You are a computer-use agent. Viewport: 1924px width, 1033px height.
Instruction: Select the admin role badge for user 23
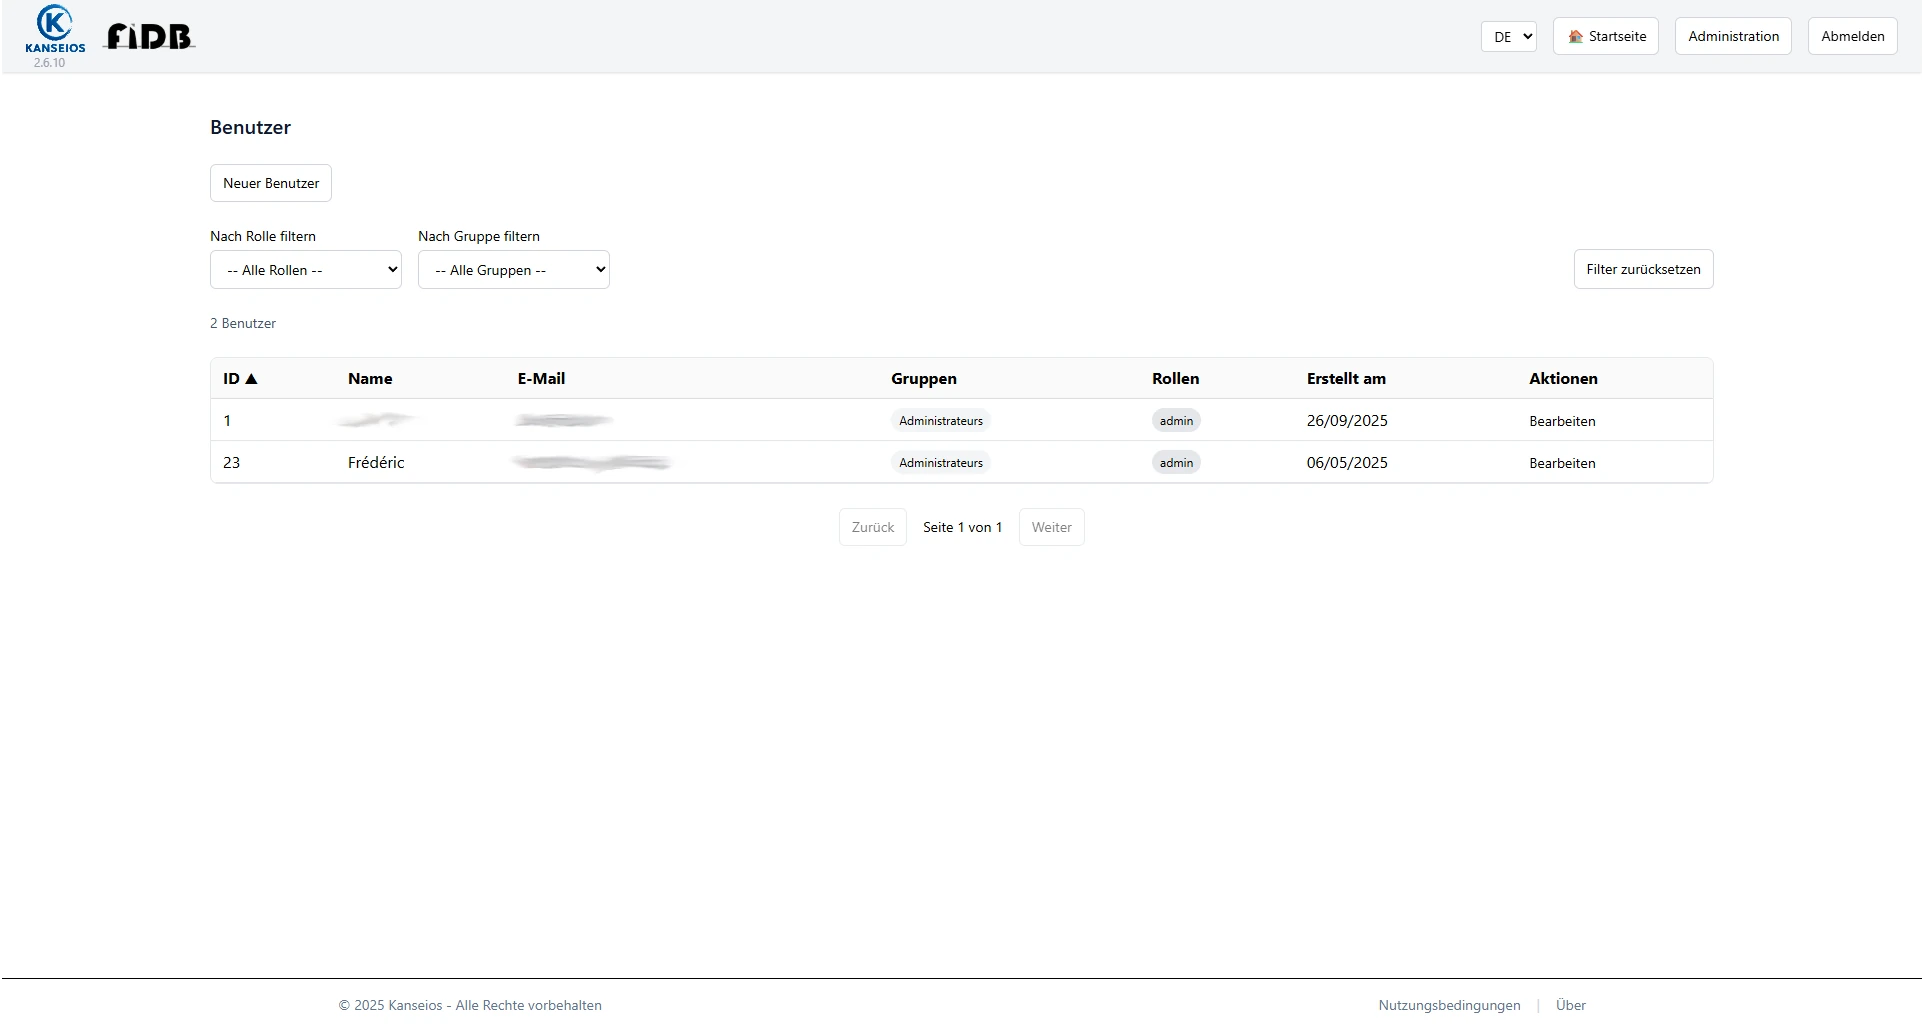(1175, 462)
